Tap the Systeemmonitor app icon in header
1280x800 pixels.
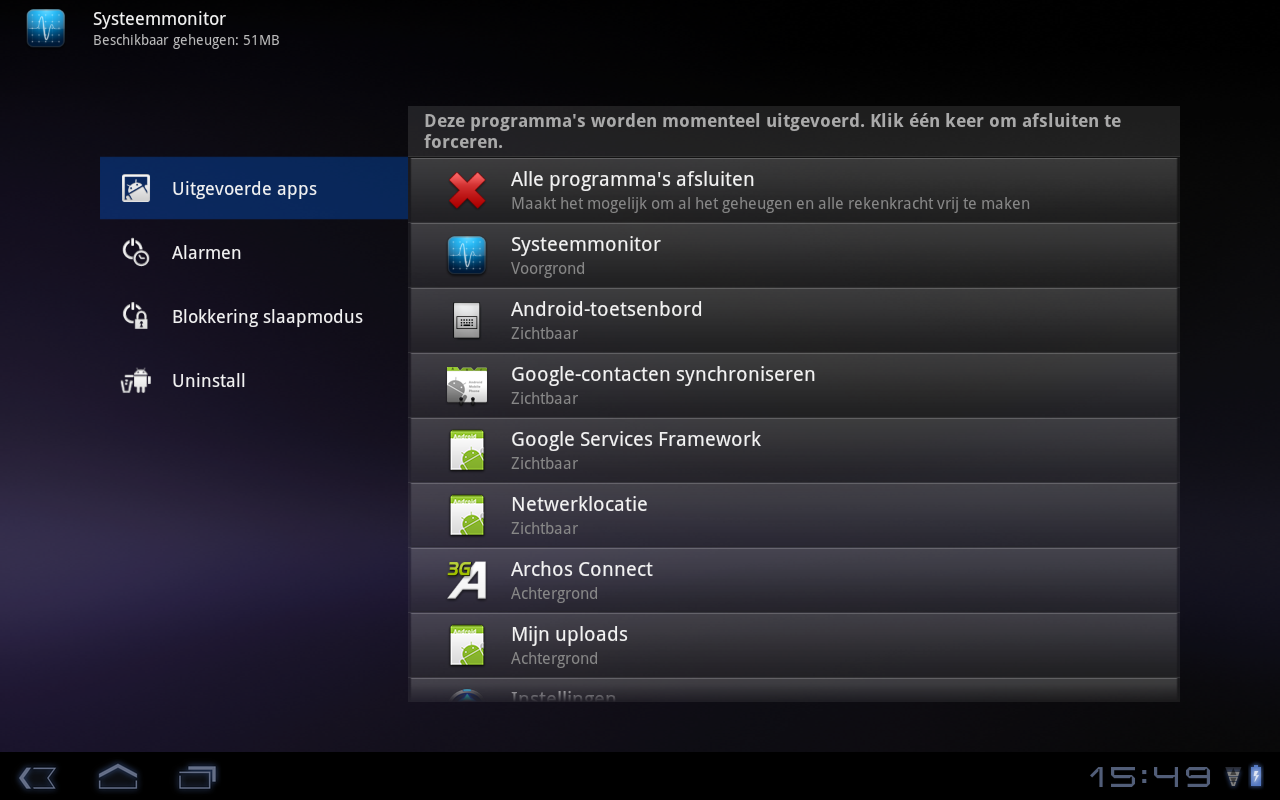tap(45, 28)
